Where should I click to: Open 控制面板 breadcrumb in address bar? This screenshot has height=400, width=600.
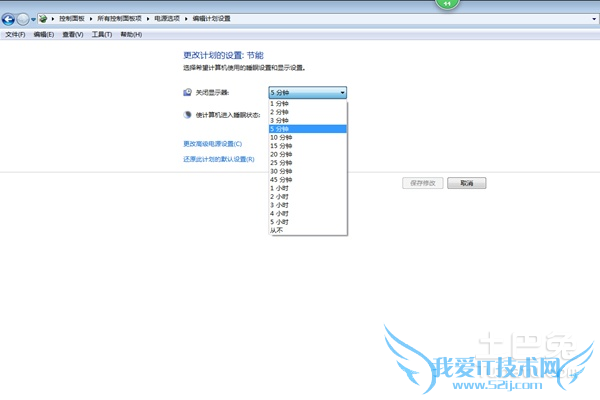(72, 18)
